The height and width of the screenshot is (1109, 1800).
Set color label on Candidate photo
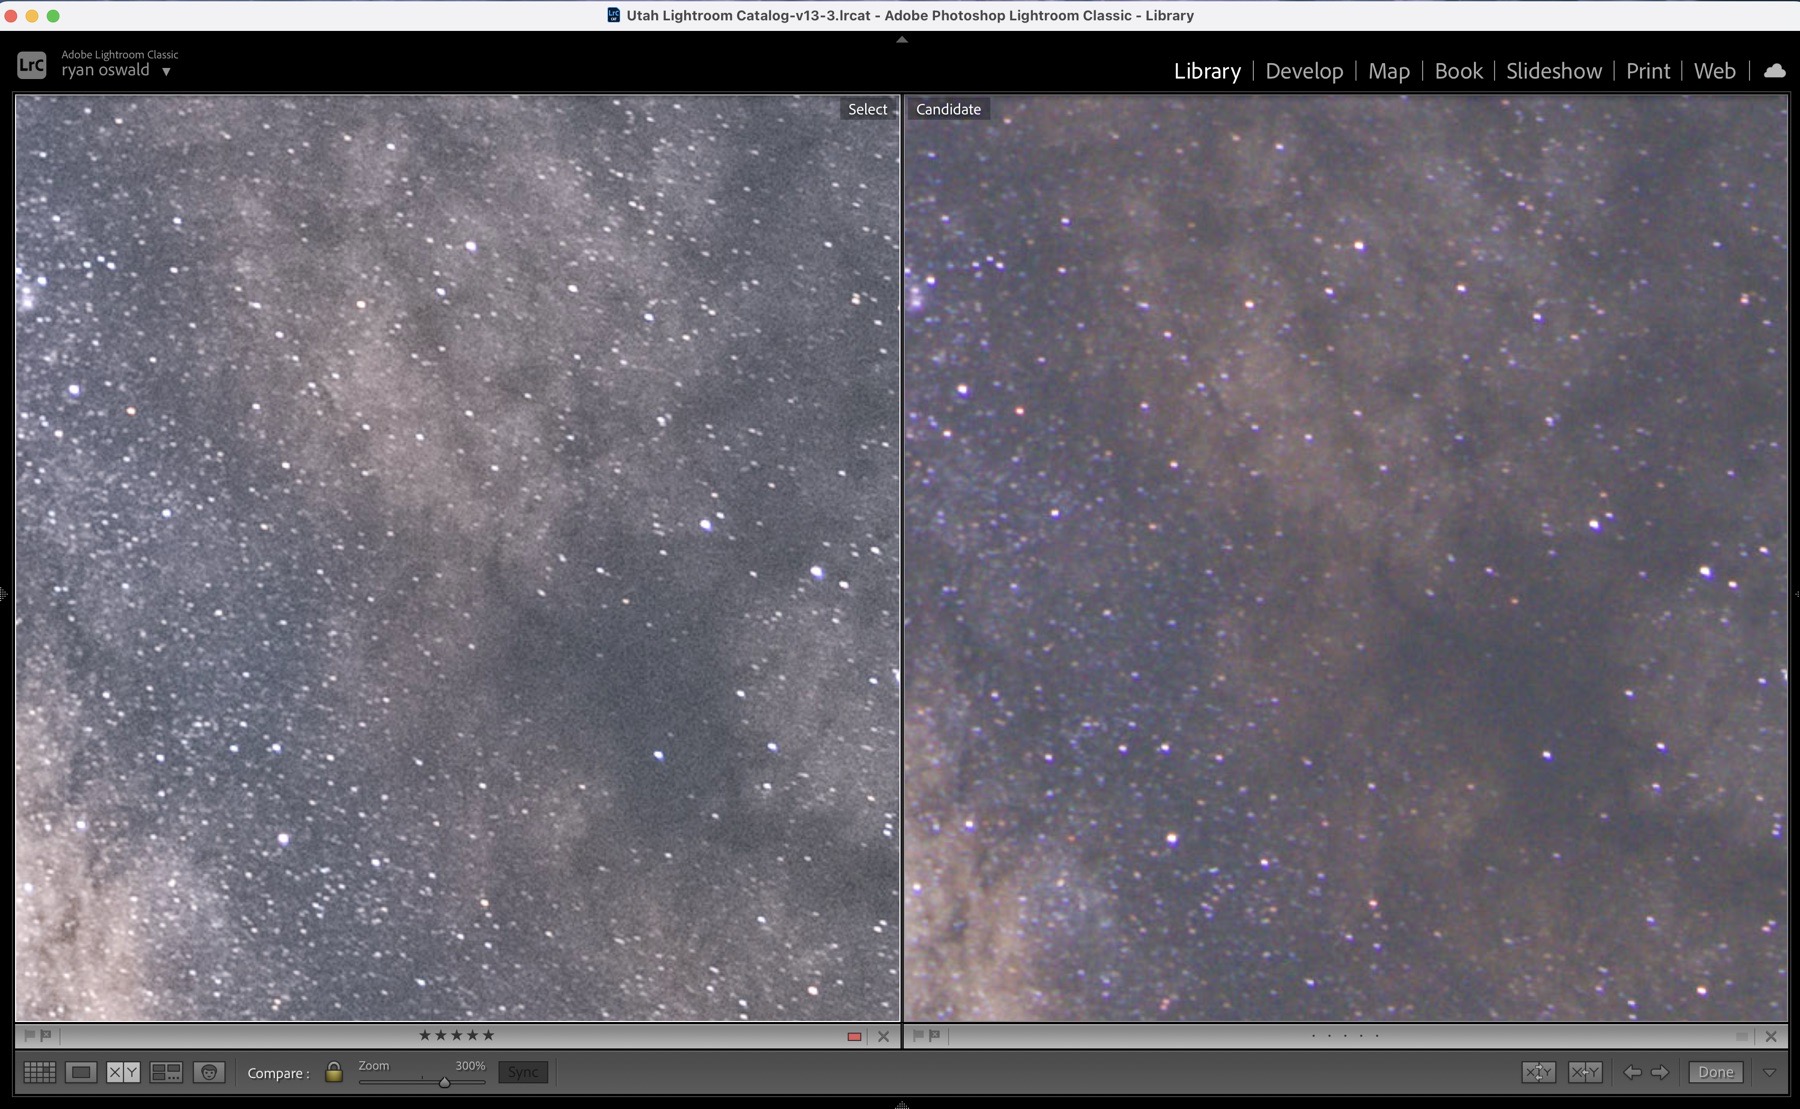1742,1037
